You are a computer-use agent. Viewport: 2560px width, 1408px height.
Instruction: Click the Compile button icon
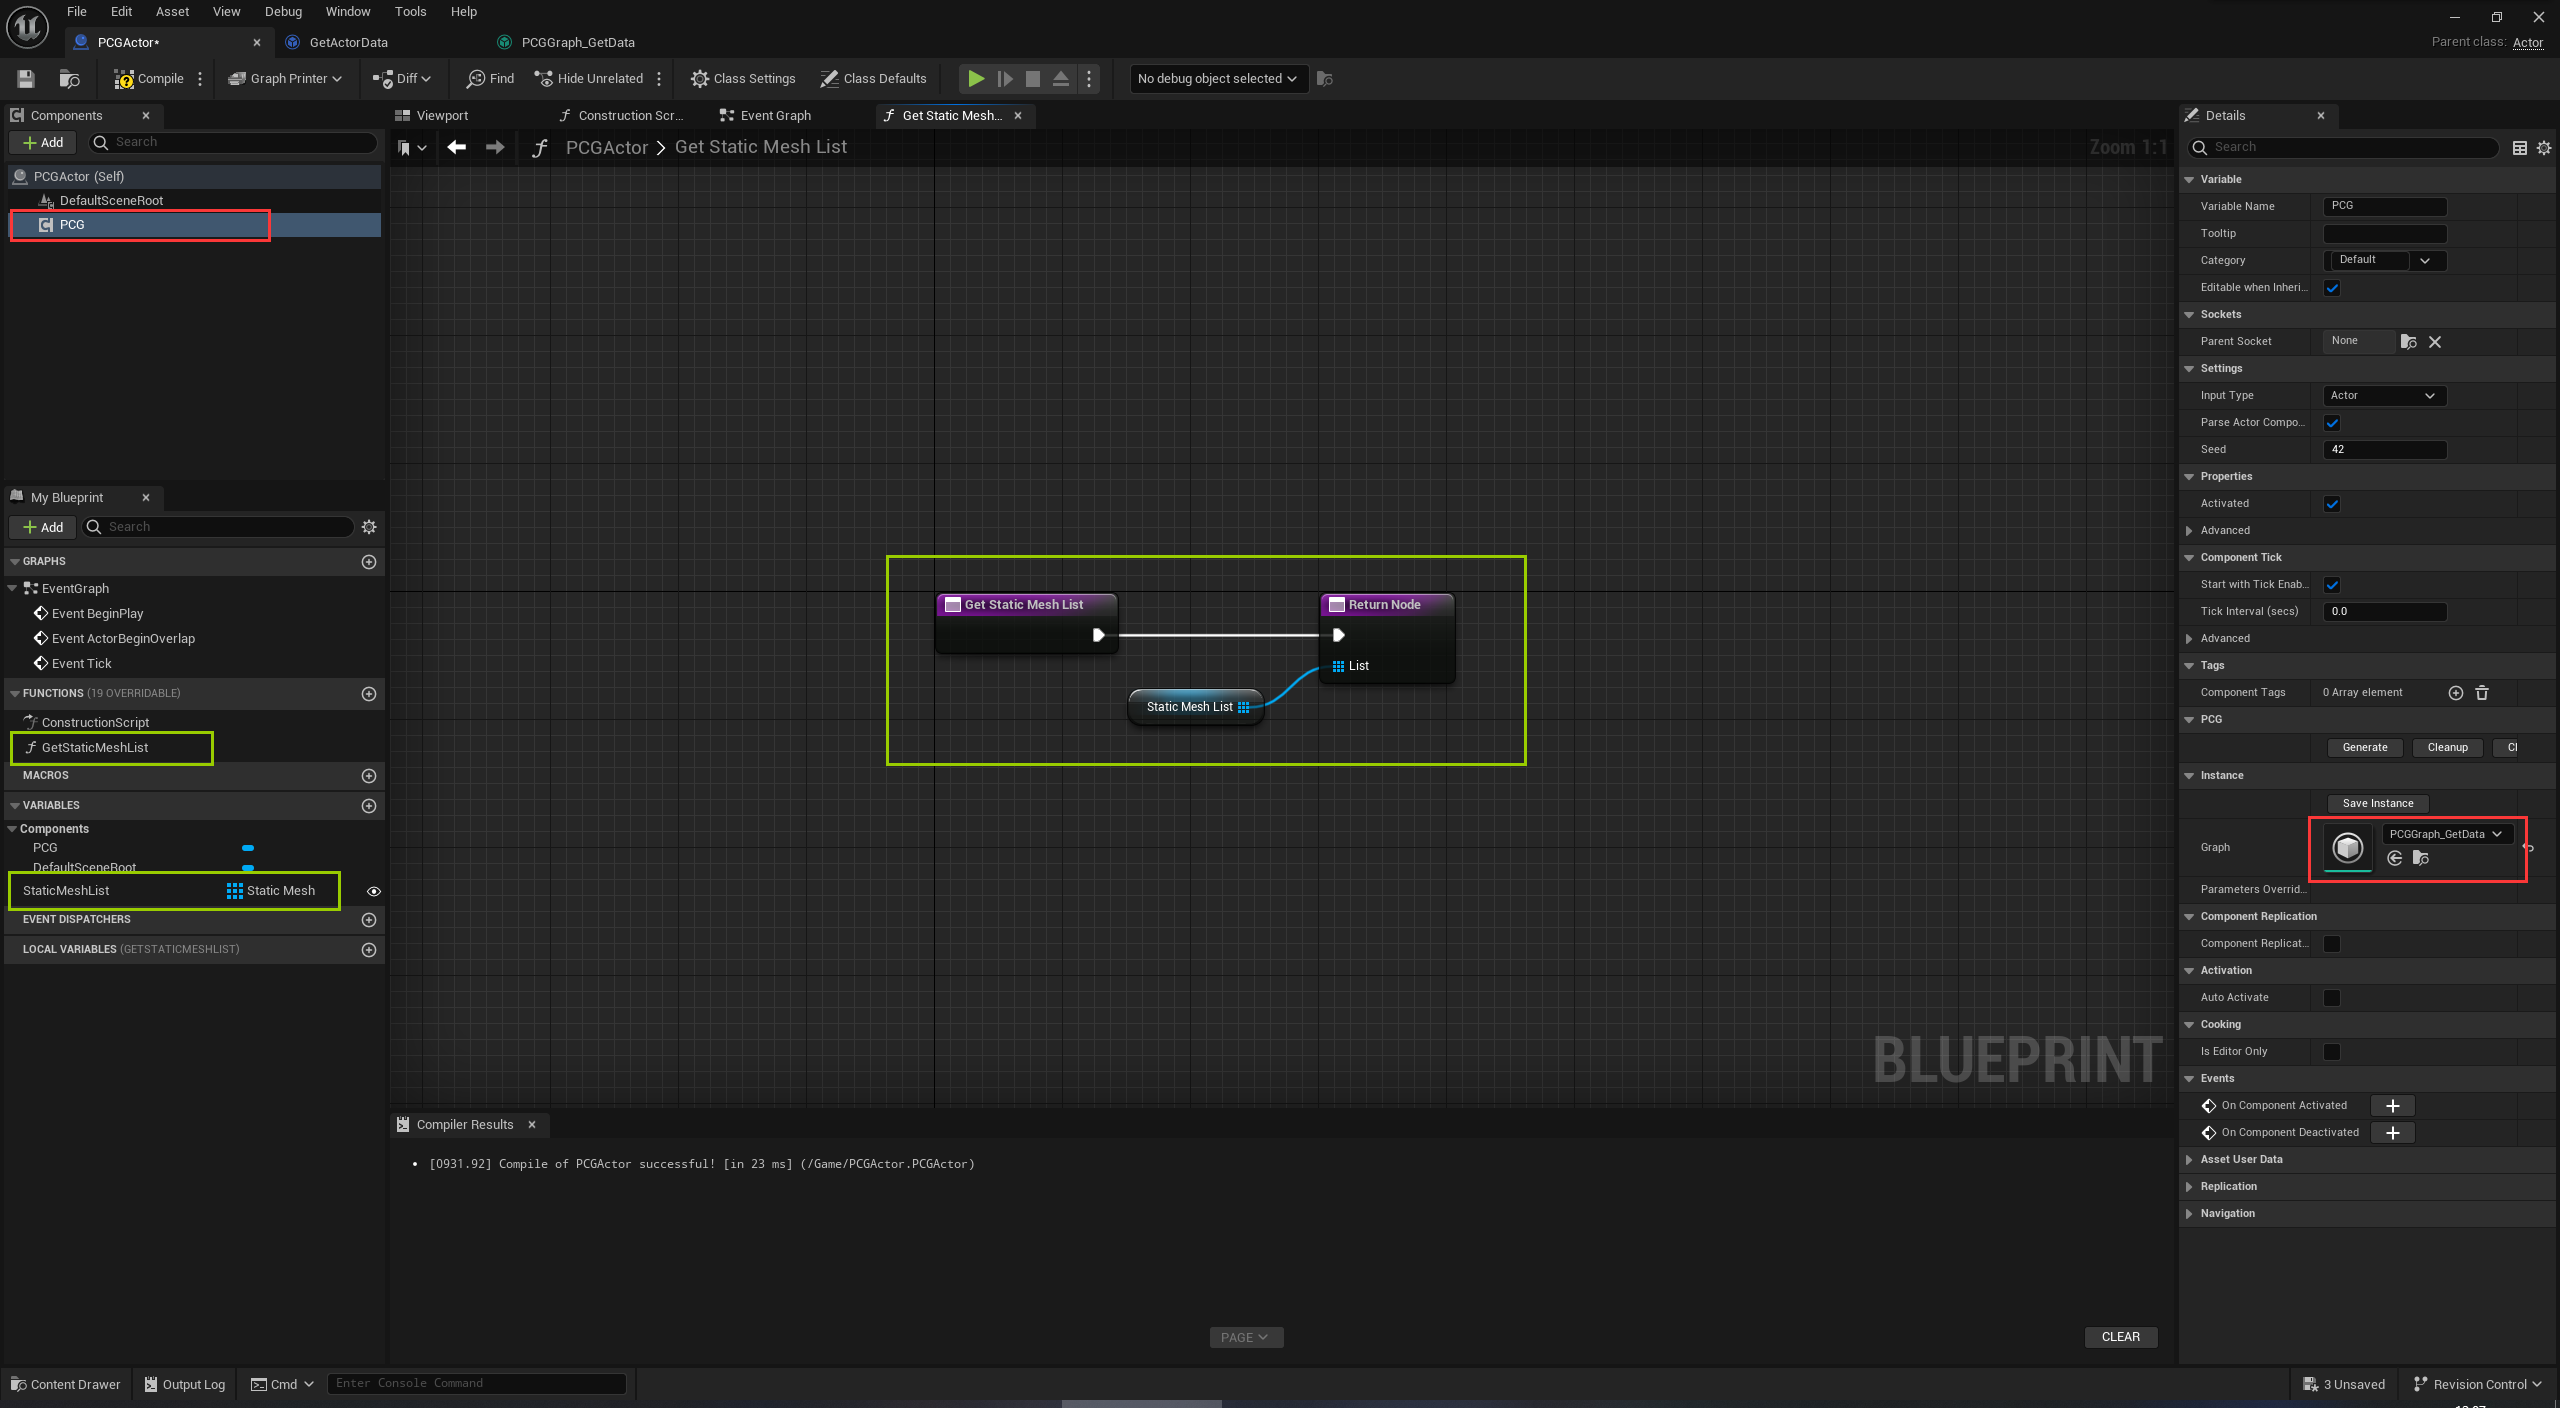pos(126,78)
